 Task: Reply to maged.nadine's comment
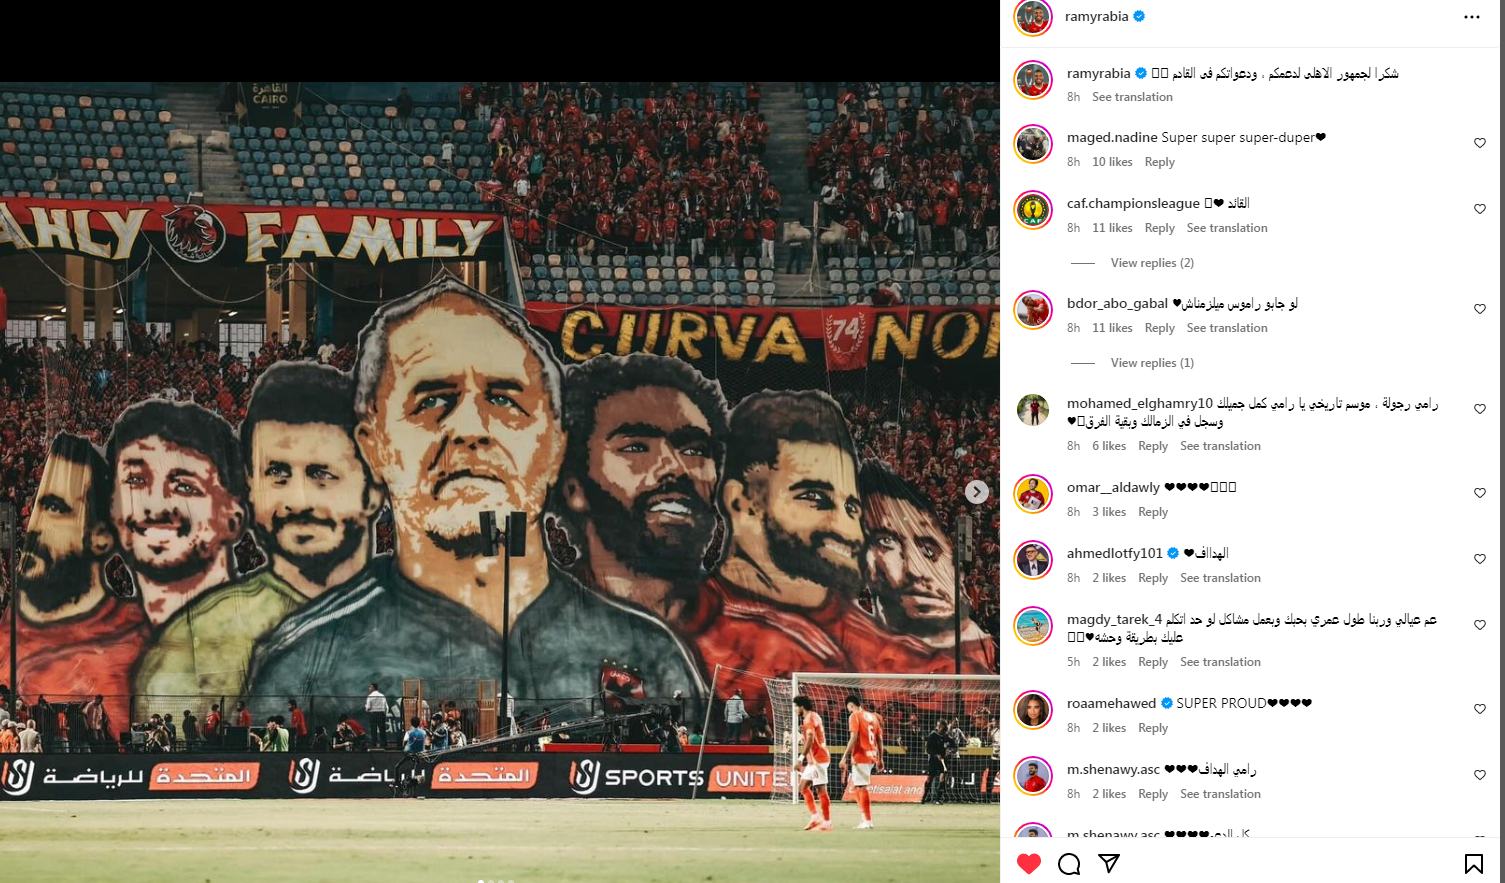[x=1160, y=162]
